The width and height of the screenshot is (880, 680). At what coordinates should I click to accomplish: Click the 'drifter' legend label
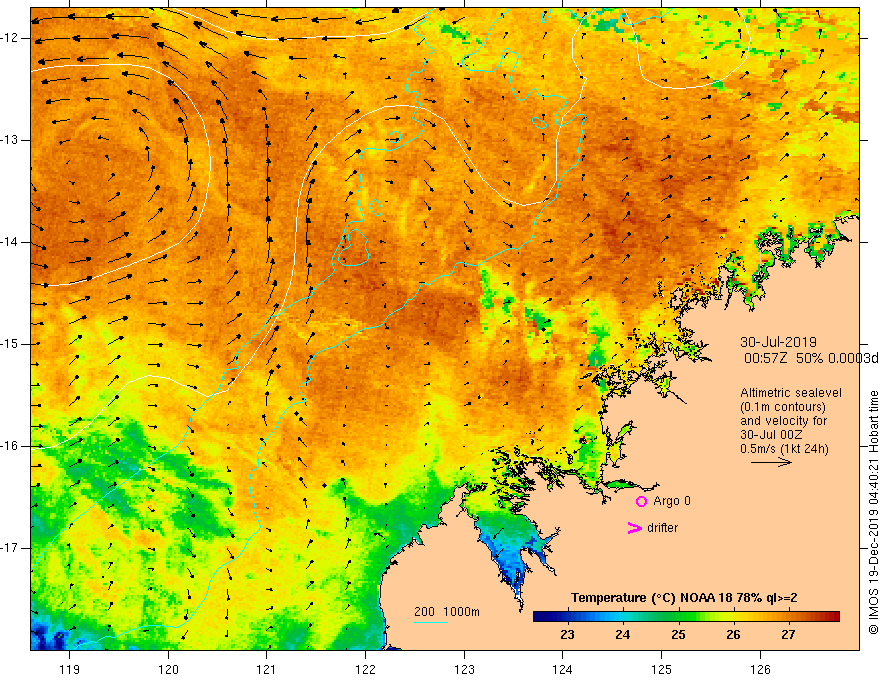coord(662,528)
